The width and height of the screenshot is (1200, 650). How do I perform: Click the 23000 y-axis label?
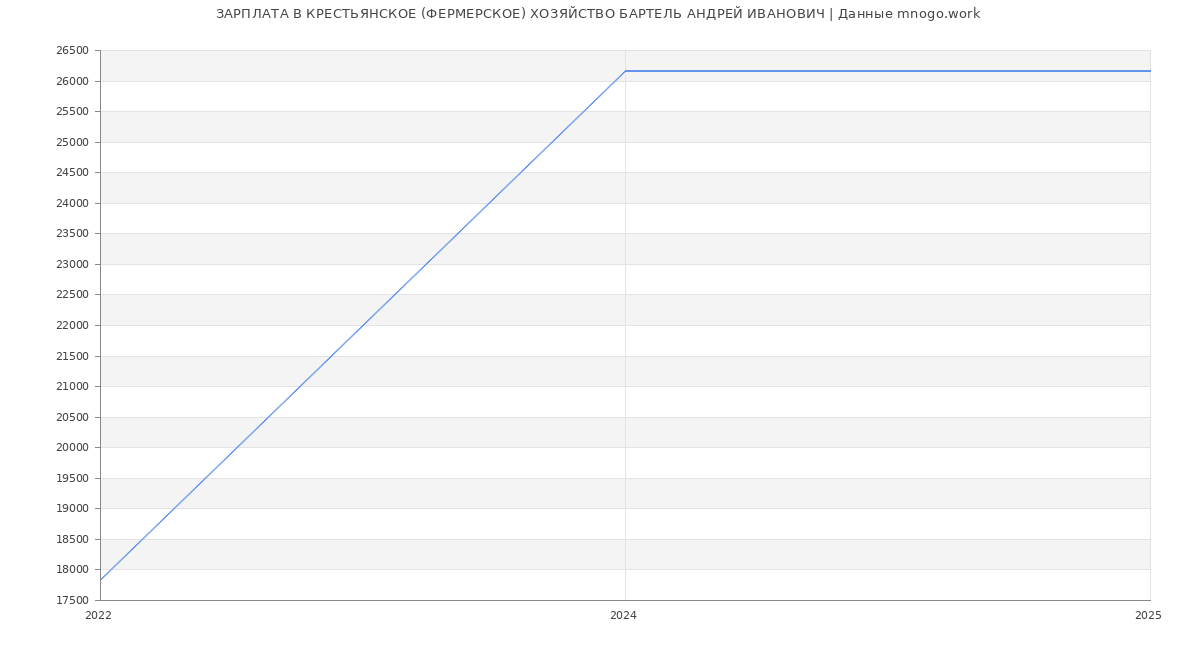(72, 264)
